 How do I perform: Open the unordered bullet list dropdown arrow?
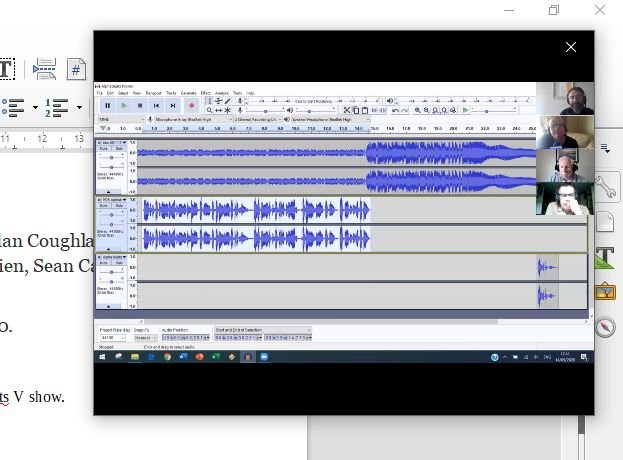pos(35,107)
